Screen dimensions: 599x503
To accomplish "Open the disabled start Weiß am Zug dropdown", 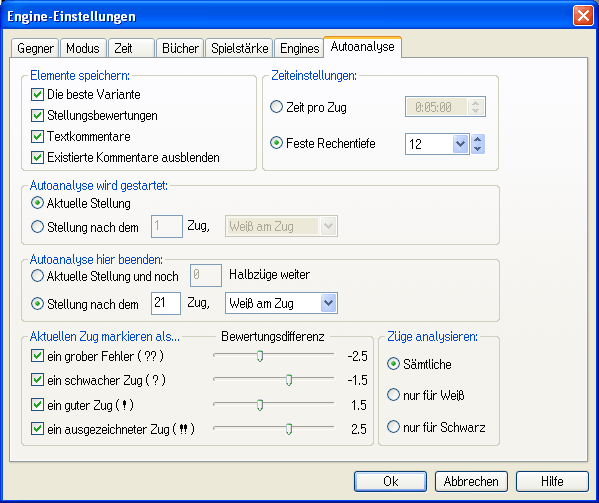I will (329, 226).
